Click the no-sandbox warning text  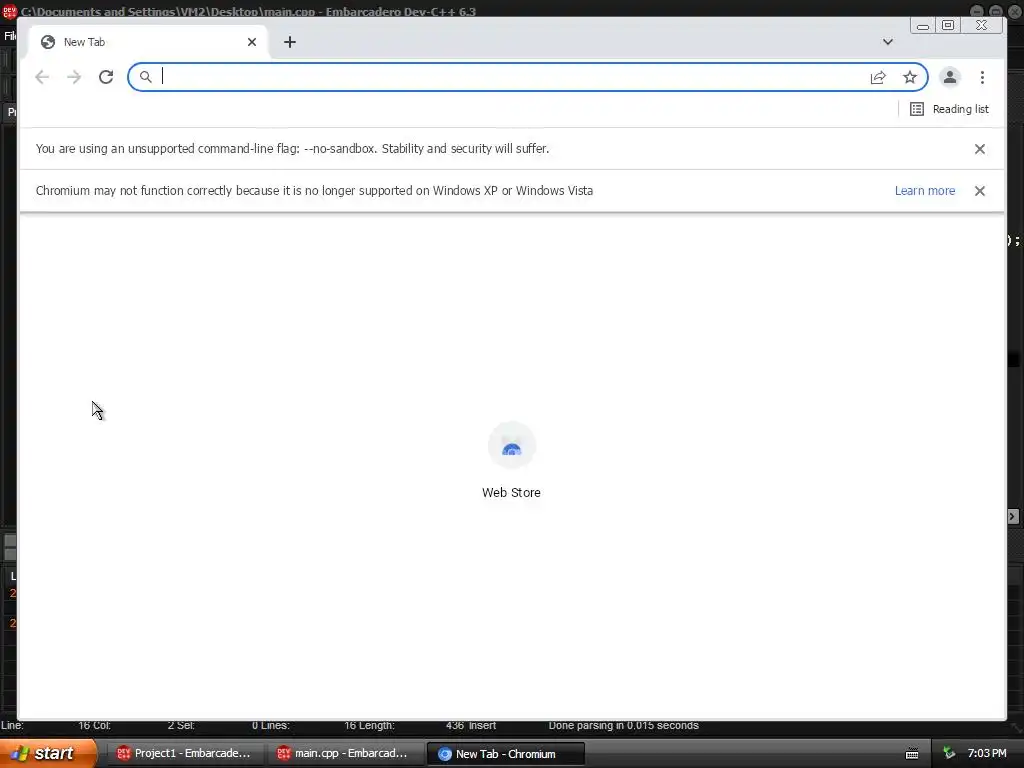click(x=293, y=149)
